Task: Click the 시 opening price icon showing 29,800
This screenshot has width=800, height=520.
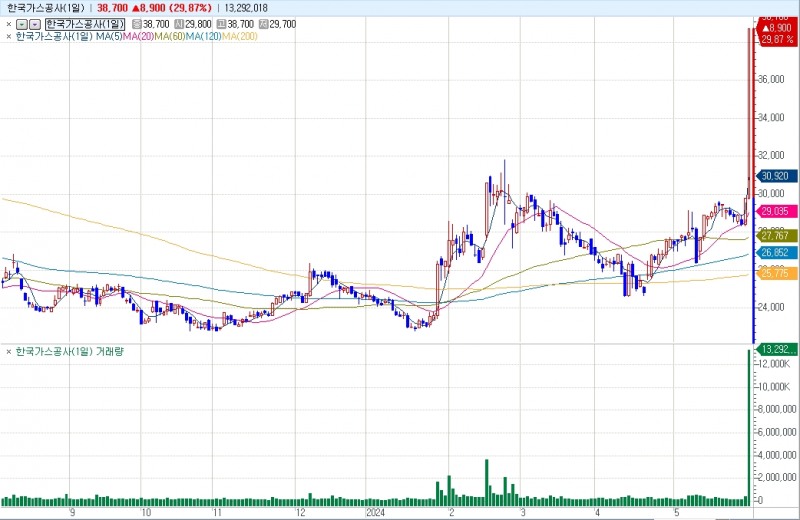Action: pyautogui.click(x=179, y=23)
